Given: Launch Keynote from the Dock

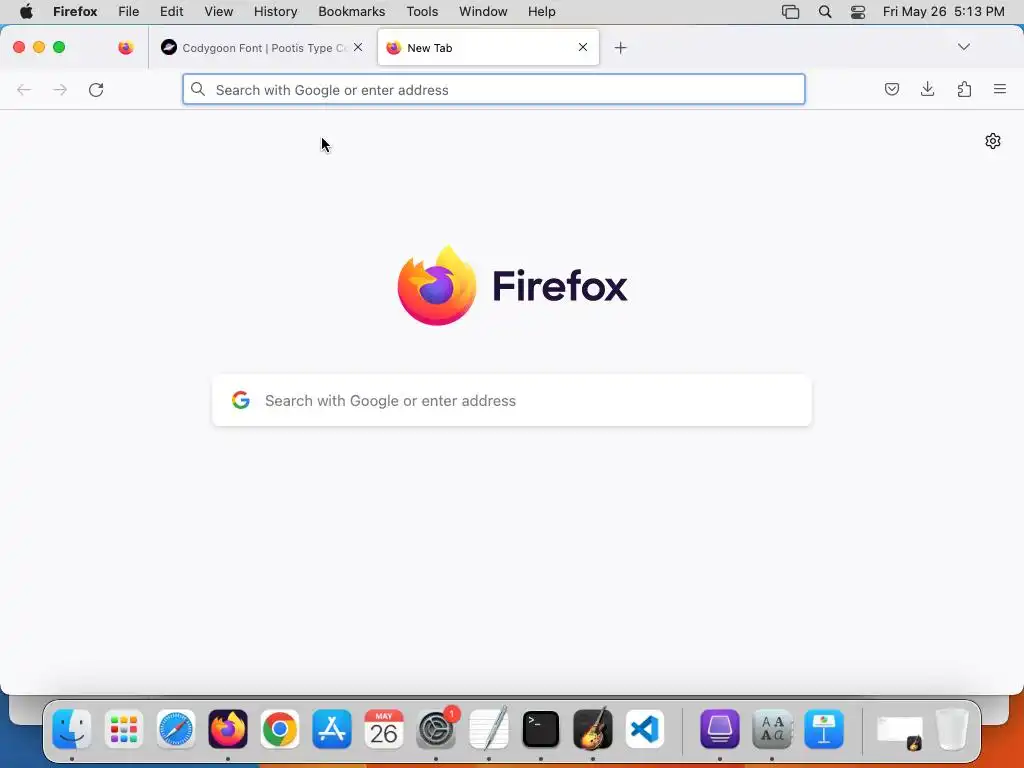Looking at the screenshot, I should point(824,729).
